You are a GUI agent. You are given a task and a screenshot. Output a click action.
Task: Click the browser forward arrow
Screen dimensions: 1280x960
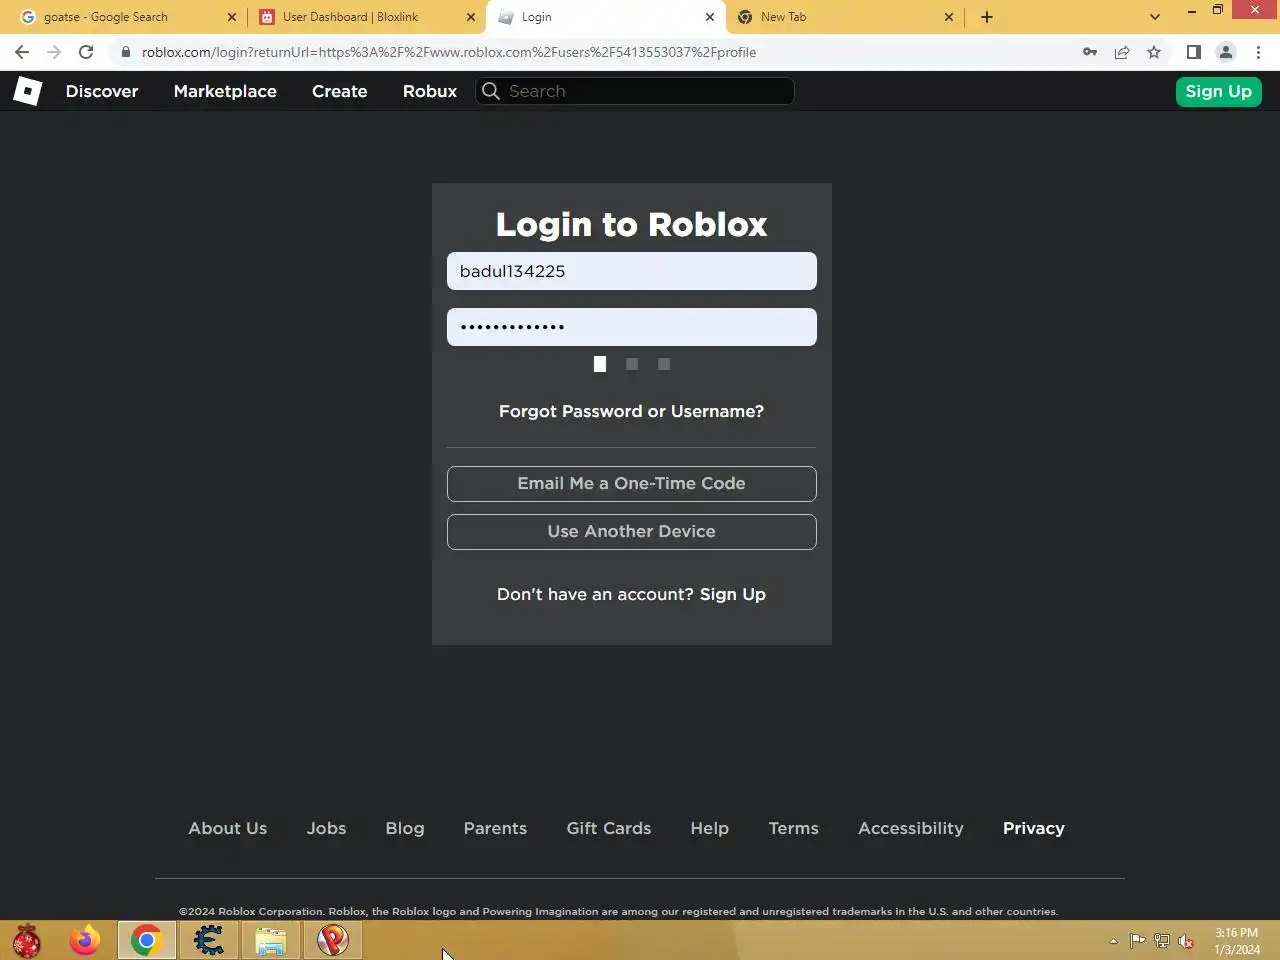click(54, 52)
